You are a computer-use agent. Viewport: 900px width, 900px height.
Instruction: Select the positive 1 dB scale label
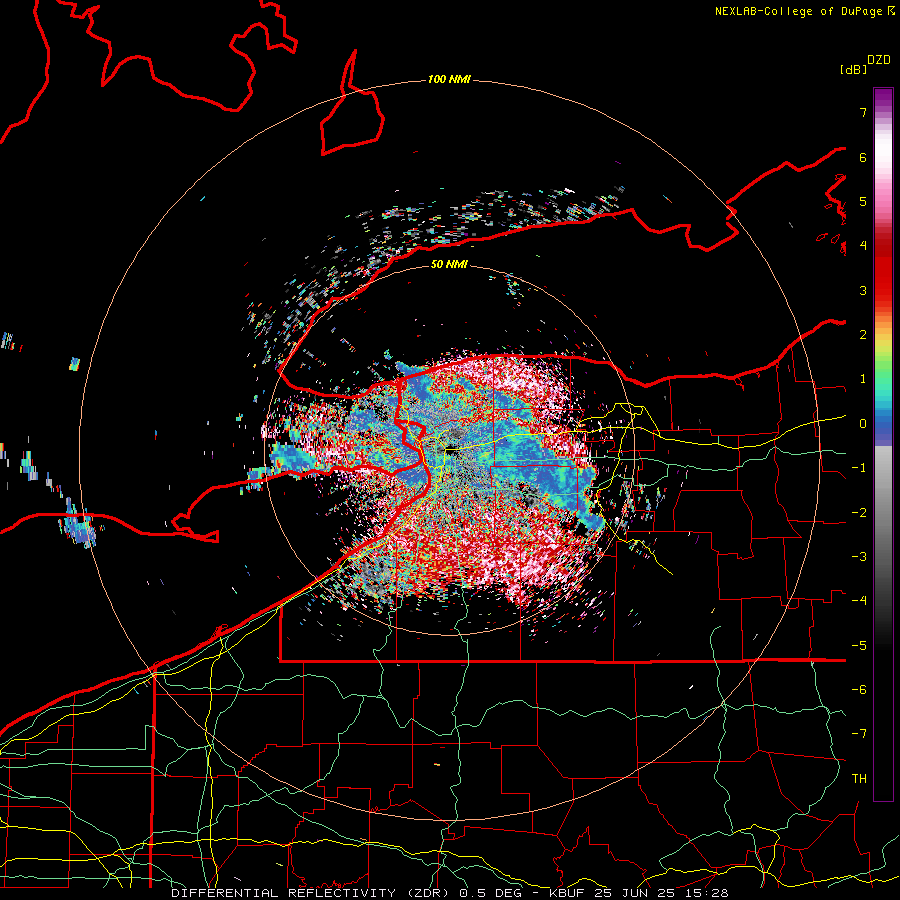pyautogui.click(x=863, y=379)
